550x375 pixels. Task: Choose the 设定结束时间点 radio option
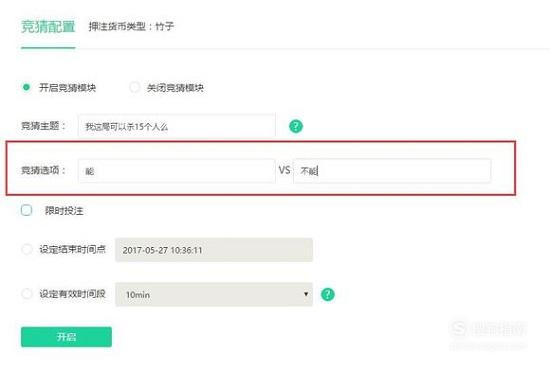27,249
